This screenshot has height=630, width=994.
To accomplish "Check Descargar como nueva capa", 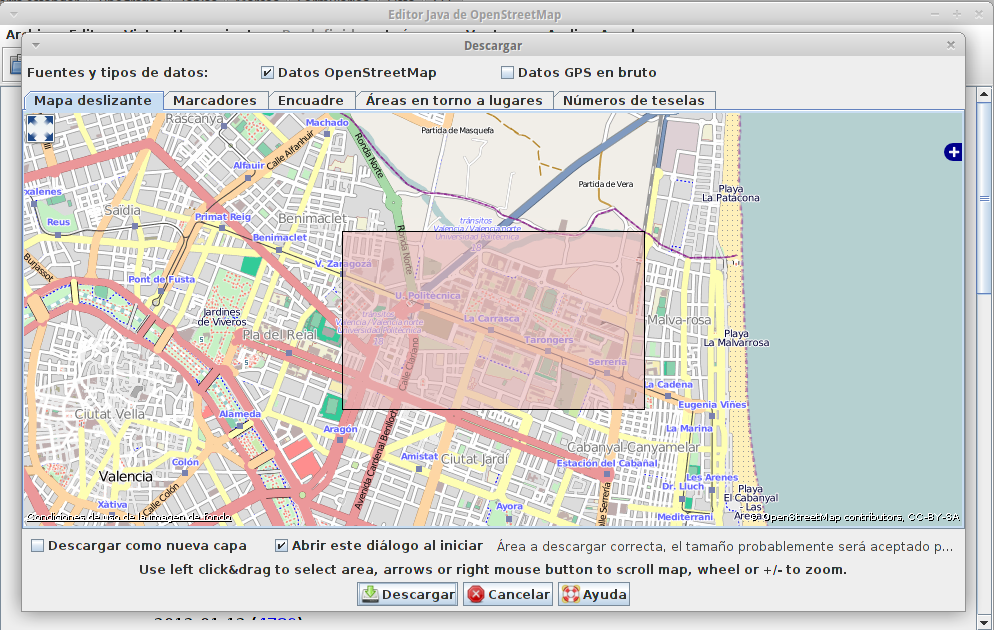I will click(38, 546).
